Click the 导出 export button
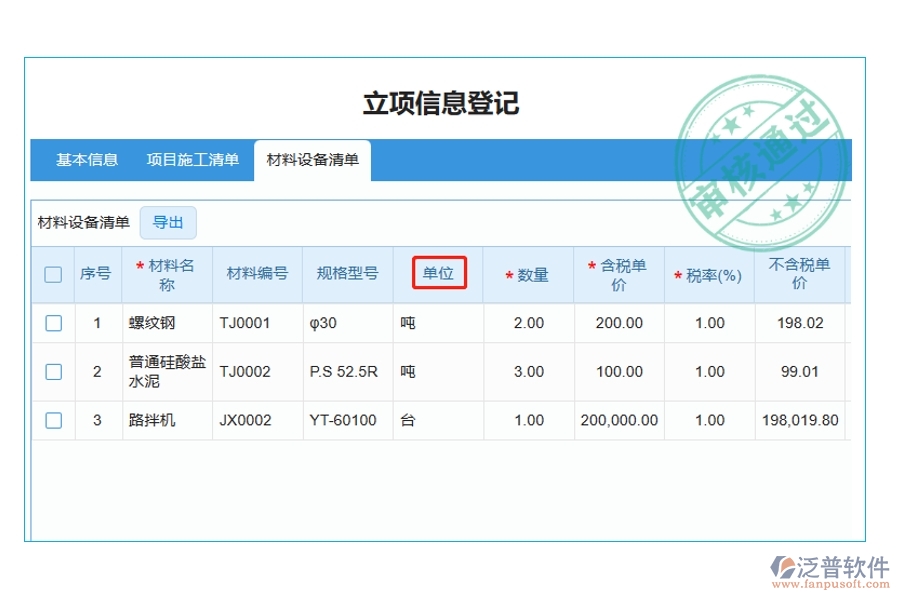 pyautogui.click(x=168, y=222)
